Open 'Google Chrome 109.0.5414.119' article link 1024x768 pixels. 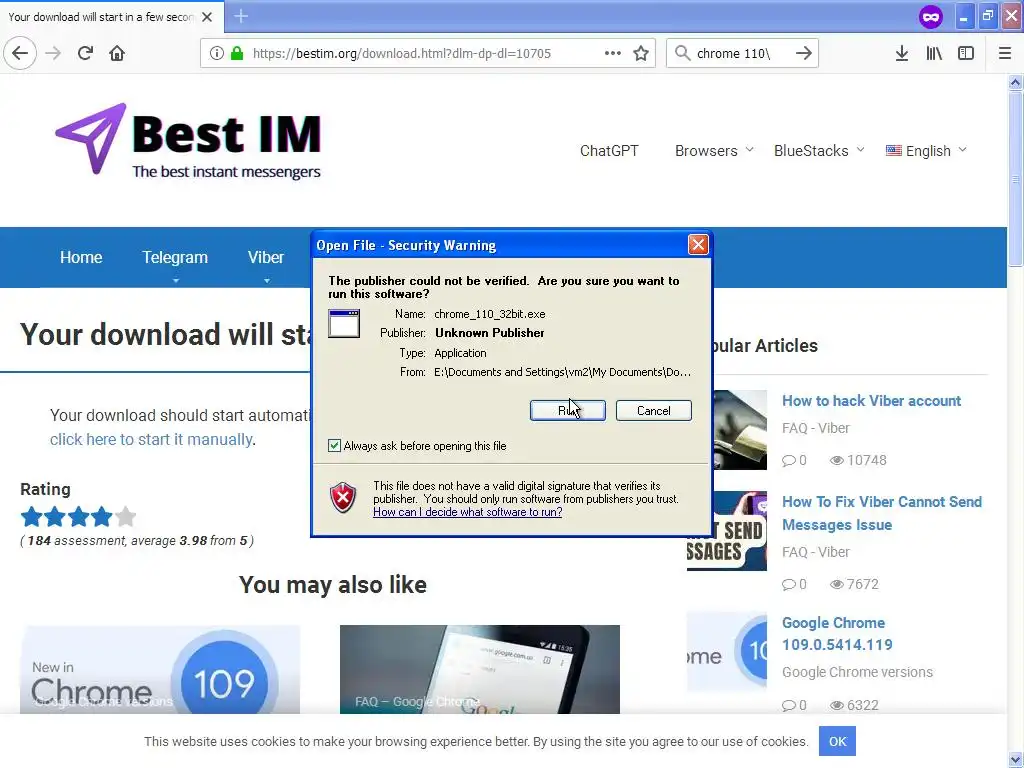(837, 633)
